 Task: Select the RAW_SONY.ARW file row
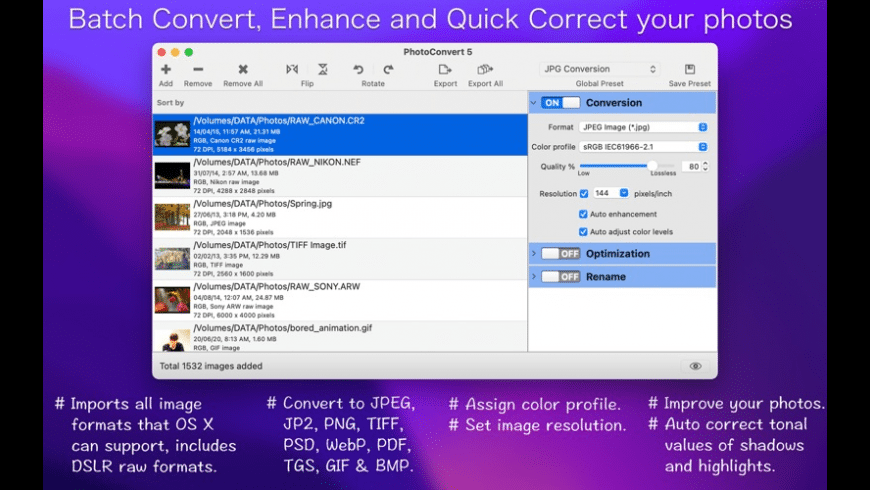[x=340, y=301]
